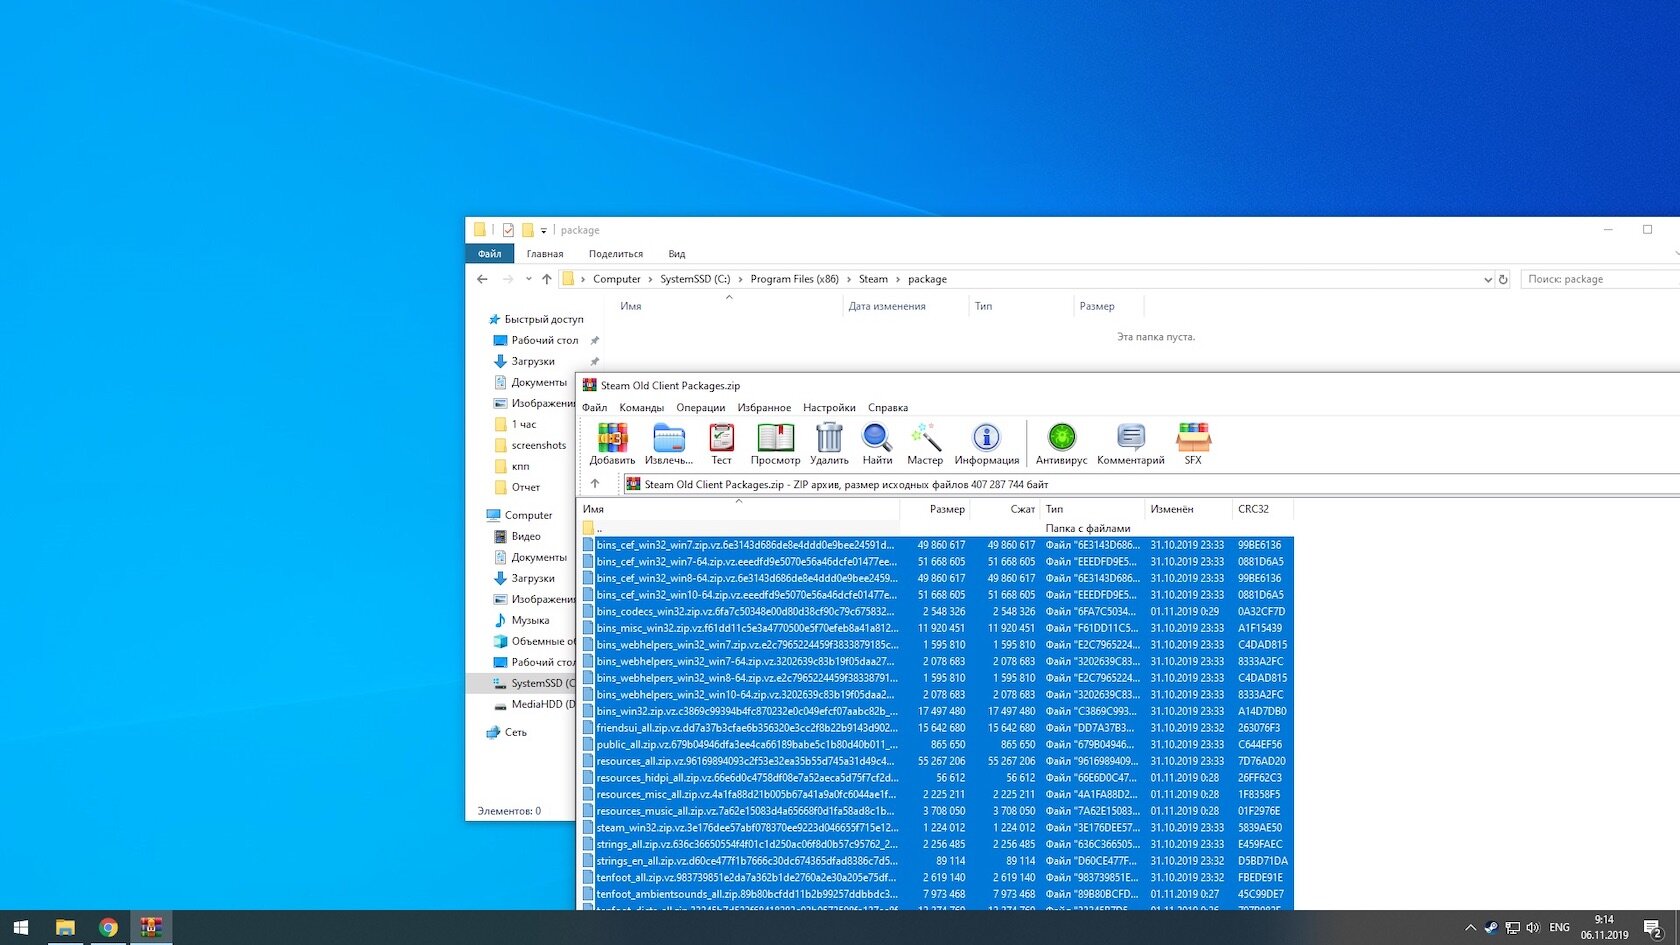Open the Справка help menu
Viewport: 1680px width, 945px height.
pyautogui.click(x=888, y=407)
